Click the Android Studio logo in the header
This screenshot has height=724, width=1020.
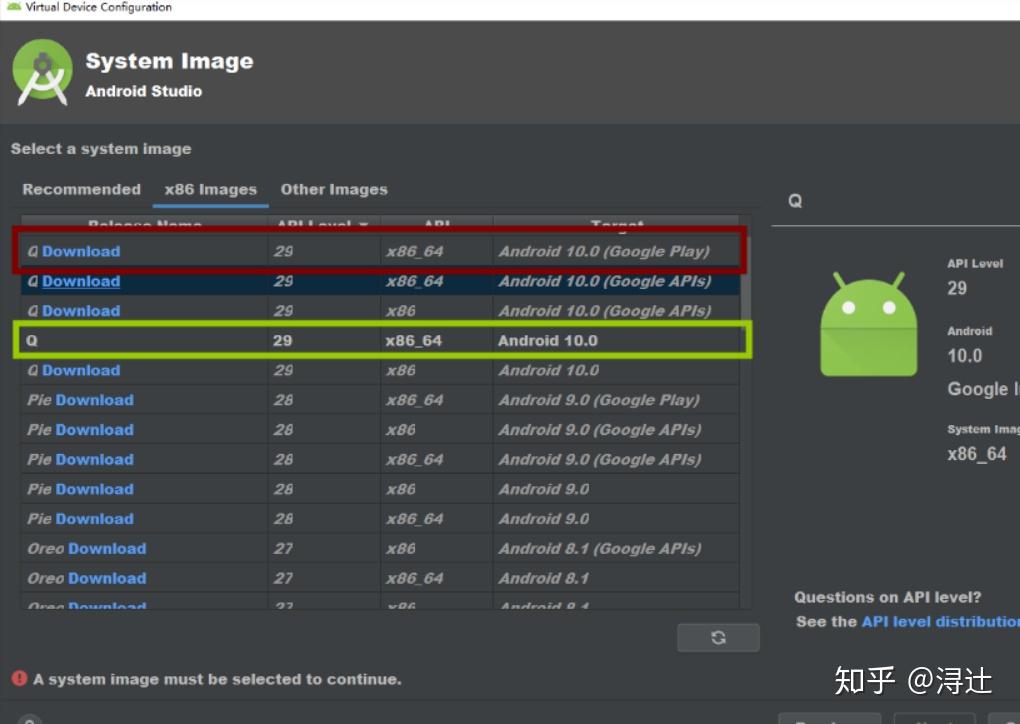pyautogui.click(x=43, y=72)
